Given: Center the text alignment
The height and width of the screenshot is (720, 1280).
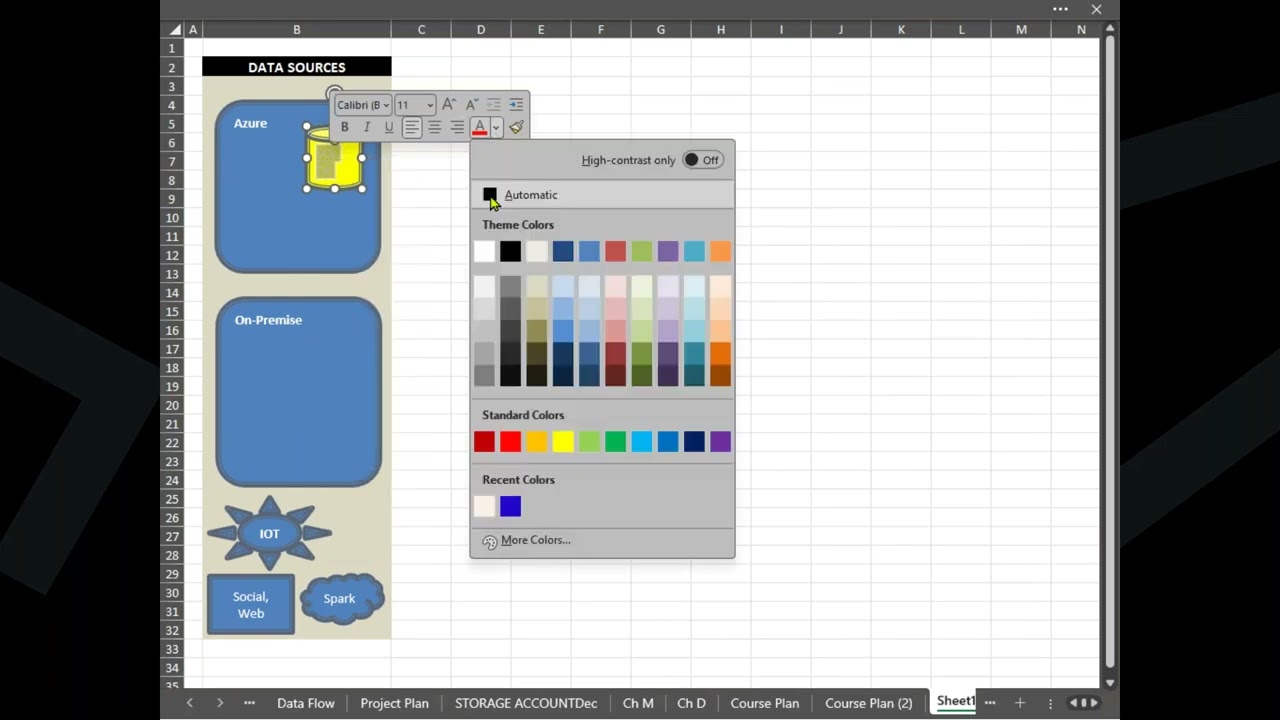Looking at the screenshot, I should [x=434, y=127].
